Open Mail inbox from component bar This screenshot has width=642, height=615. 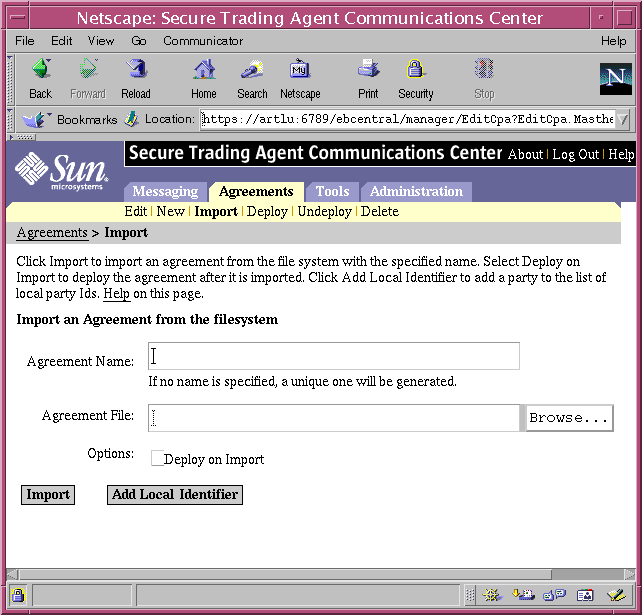523,595
